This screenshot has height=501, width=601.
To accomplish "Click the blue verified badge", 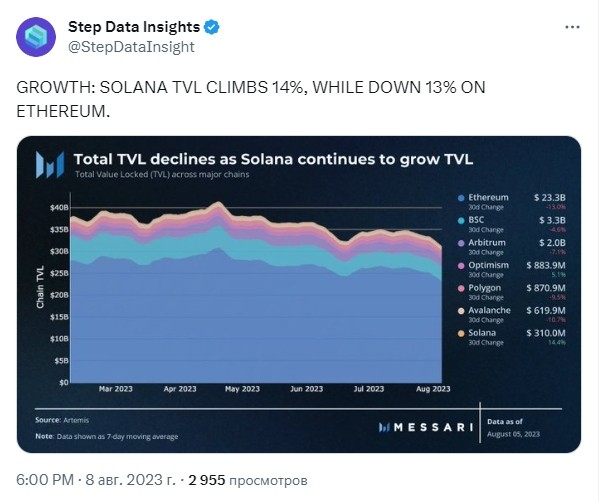I will point(212,27).
